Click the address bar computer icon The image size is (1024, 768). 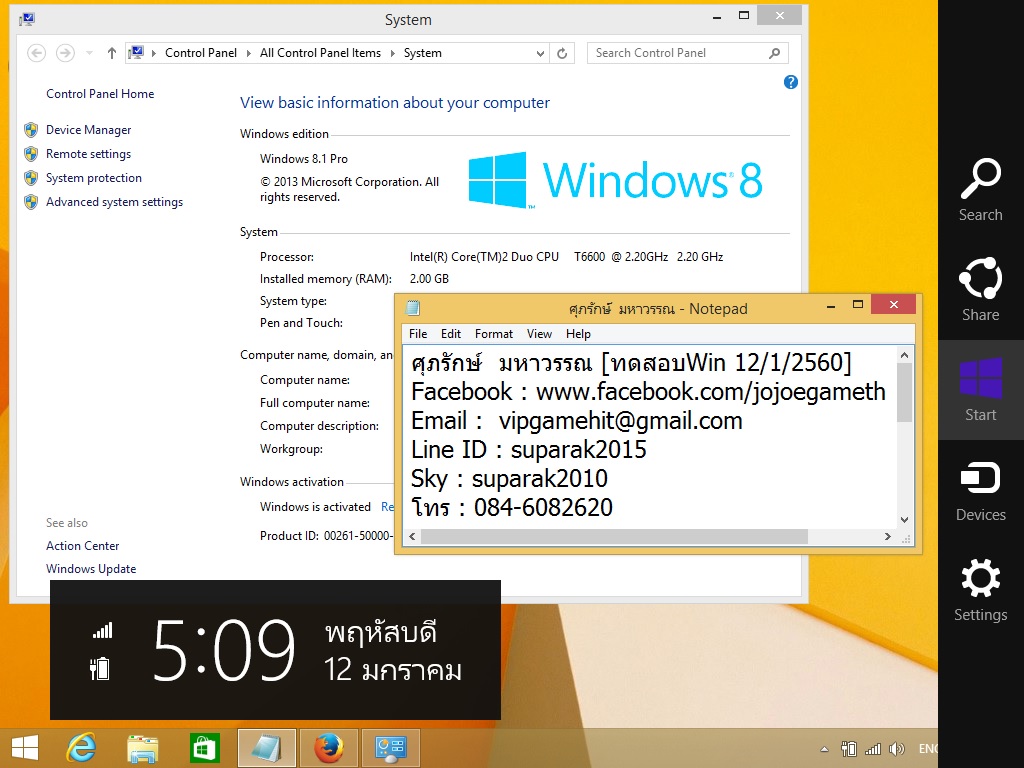click(136, 53)
